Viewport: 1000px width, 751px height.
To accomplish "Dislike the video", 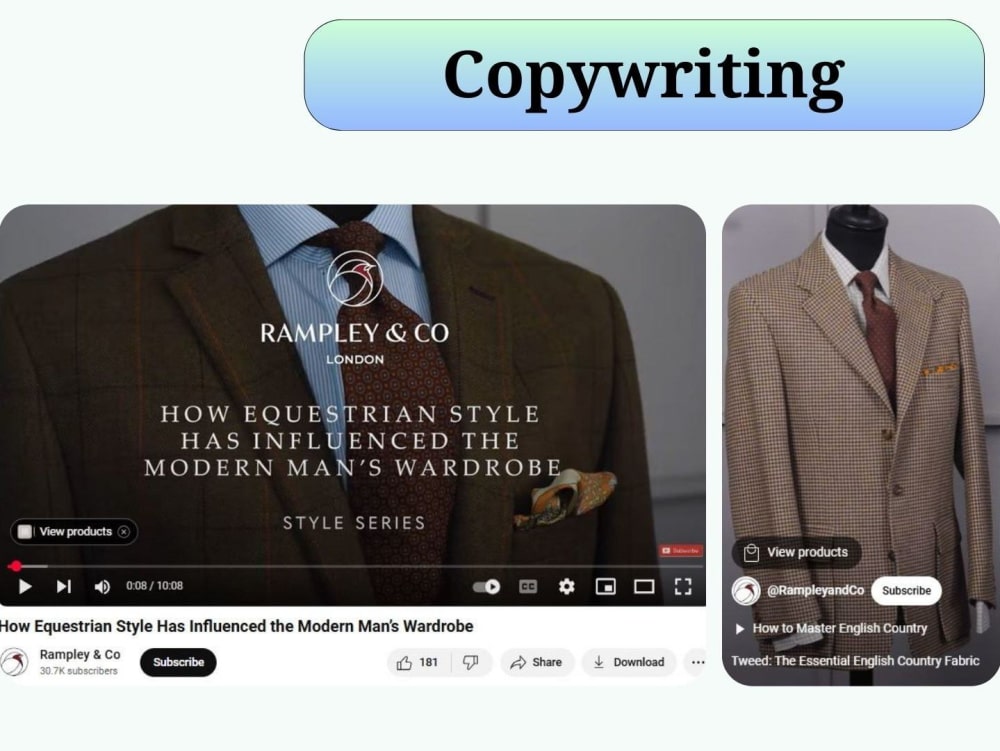I will click(x=471, y=662).
